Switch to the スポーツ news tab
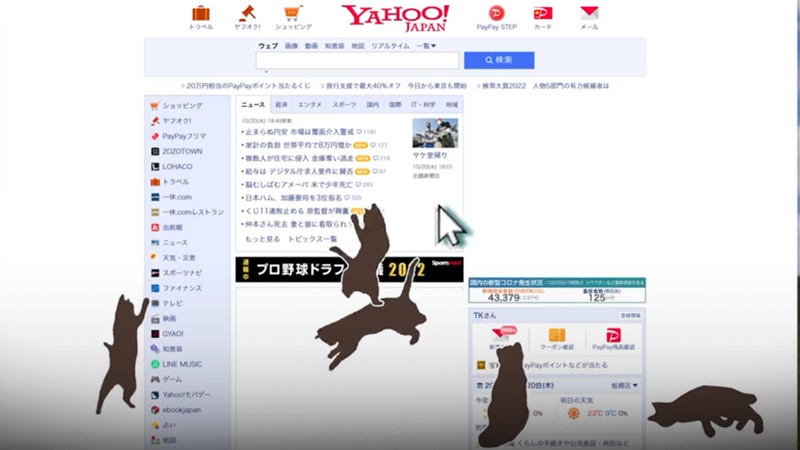Viewport: 800px width, 450px height. pyautogui.click(x=344, y=105)
